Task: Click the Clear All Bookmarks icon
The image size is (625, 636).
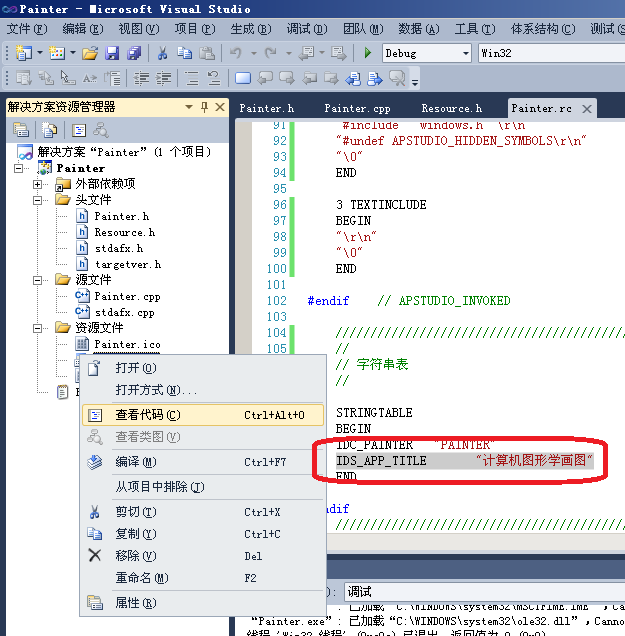Action: pyautogui.click(x=397, y=78)
